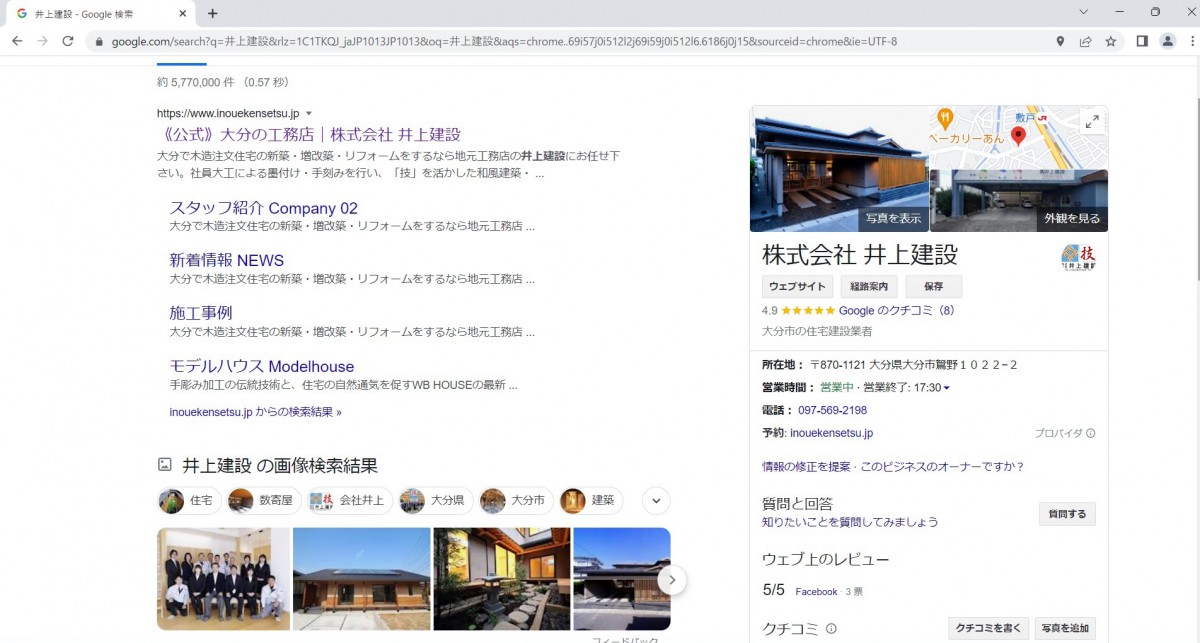Filter images by 会社井上 chip
The height and width of the screenshot is (643, 1200).
point(349,500)
